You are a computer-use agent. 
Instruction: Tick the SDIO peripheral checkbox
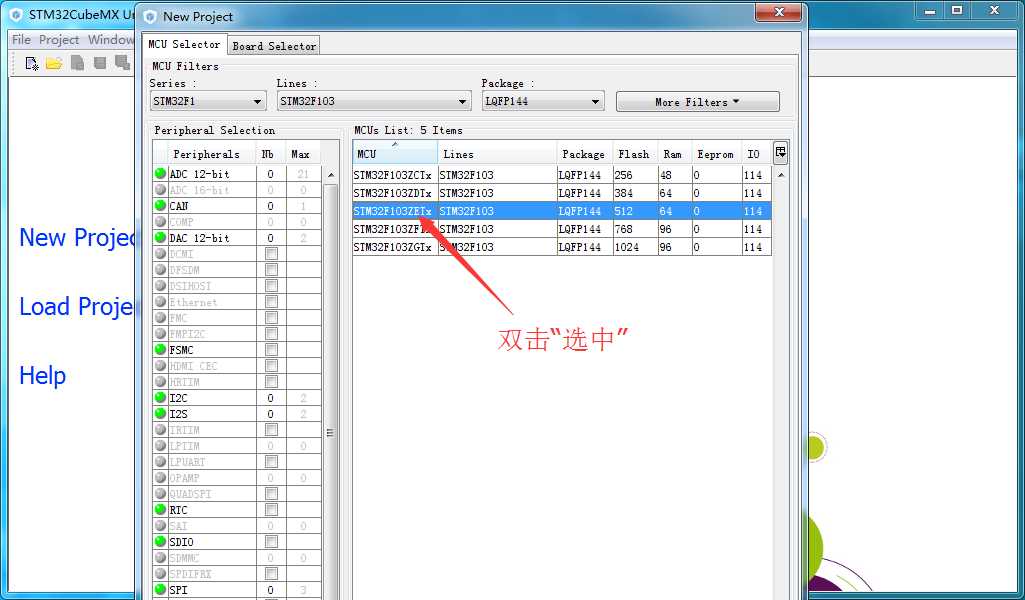click(x=271, y=542)
